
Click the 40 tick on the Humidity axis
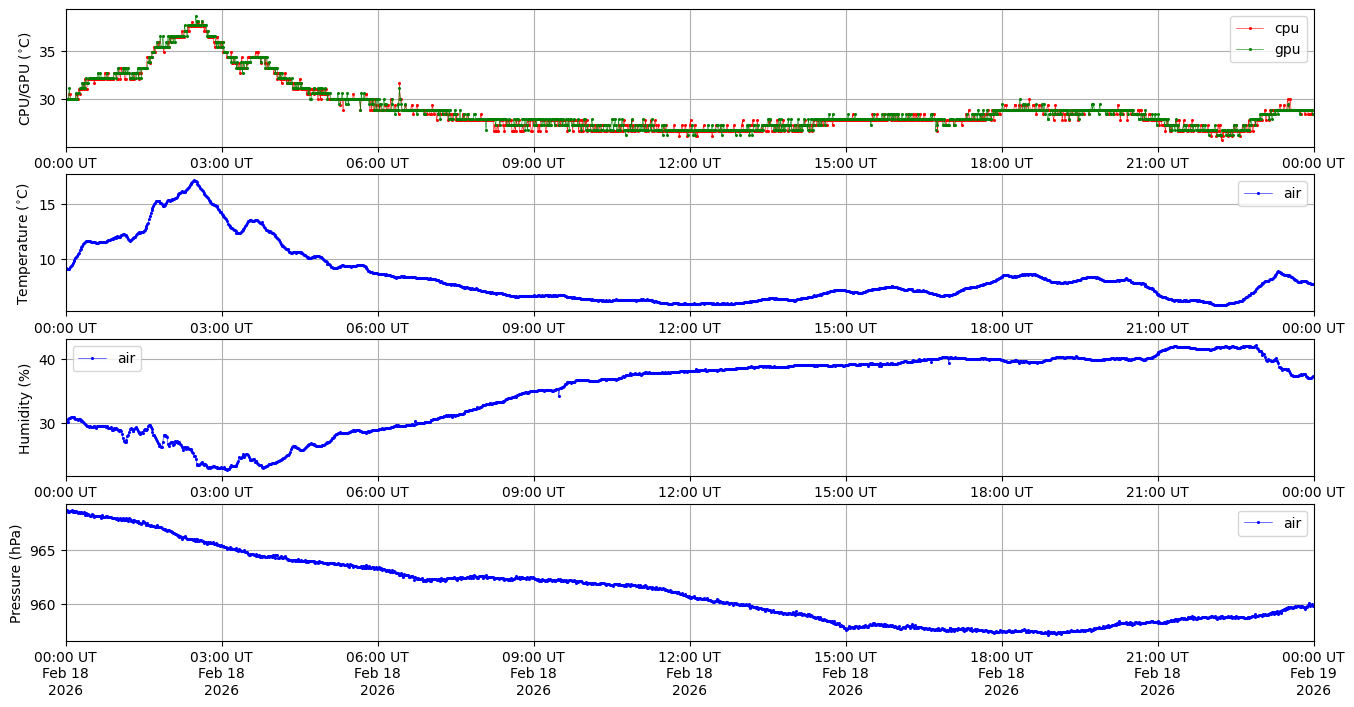50,359
